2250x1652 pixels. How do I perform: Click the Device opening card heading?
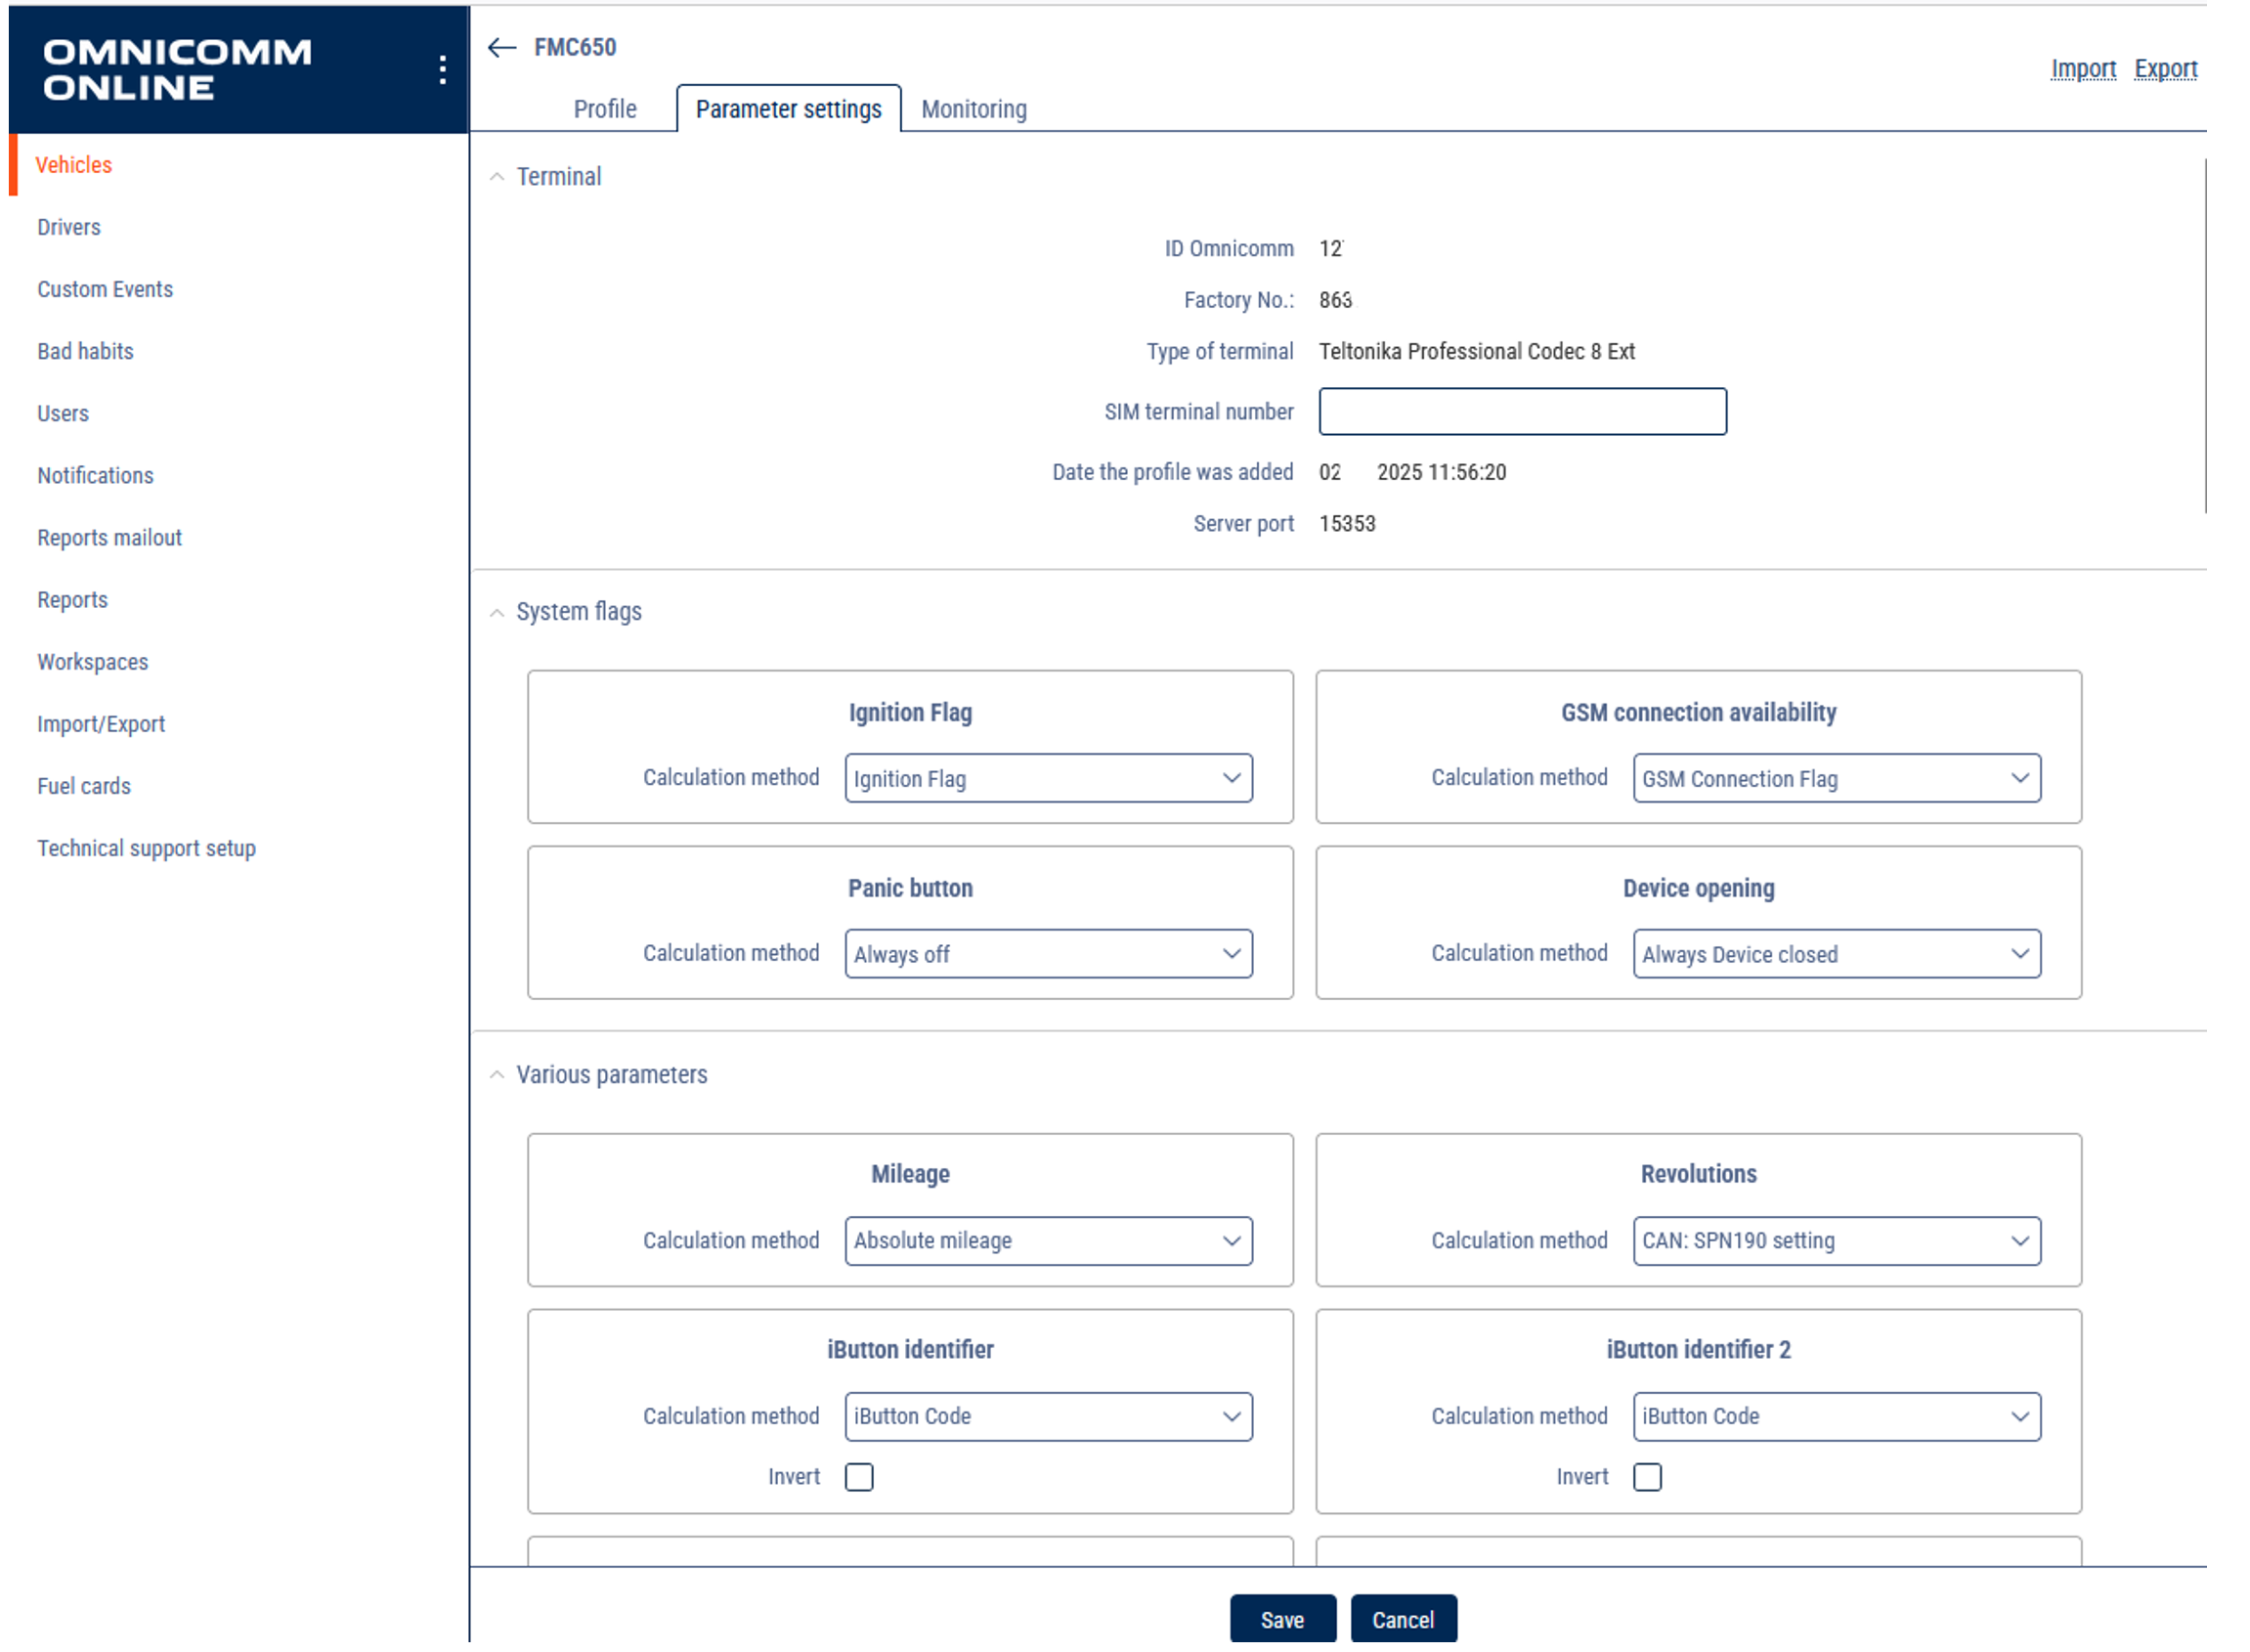click(1698, 888)
